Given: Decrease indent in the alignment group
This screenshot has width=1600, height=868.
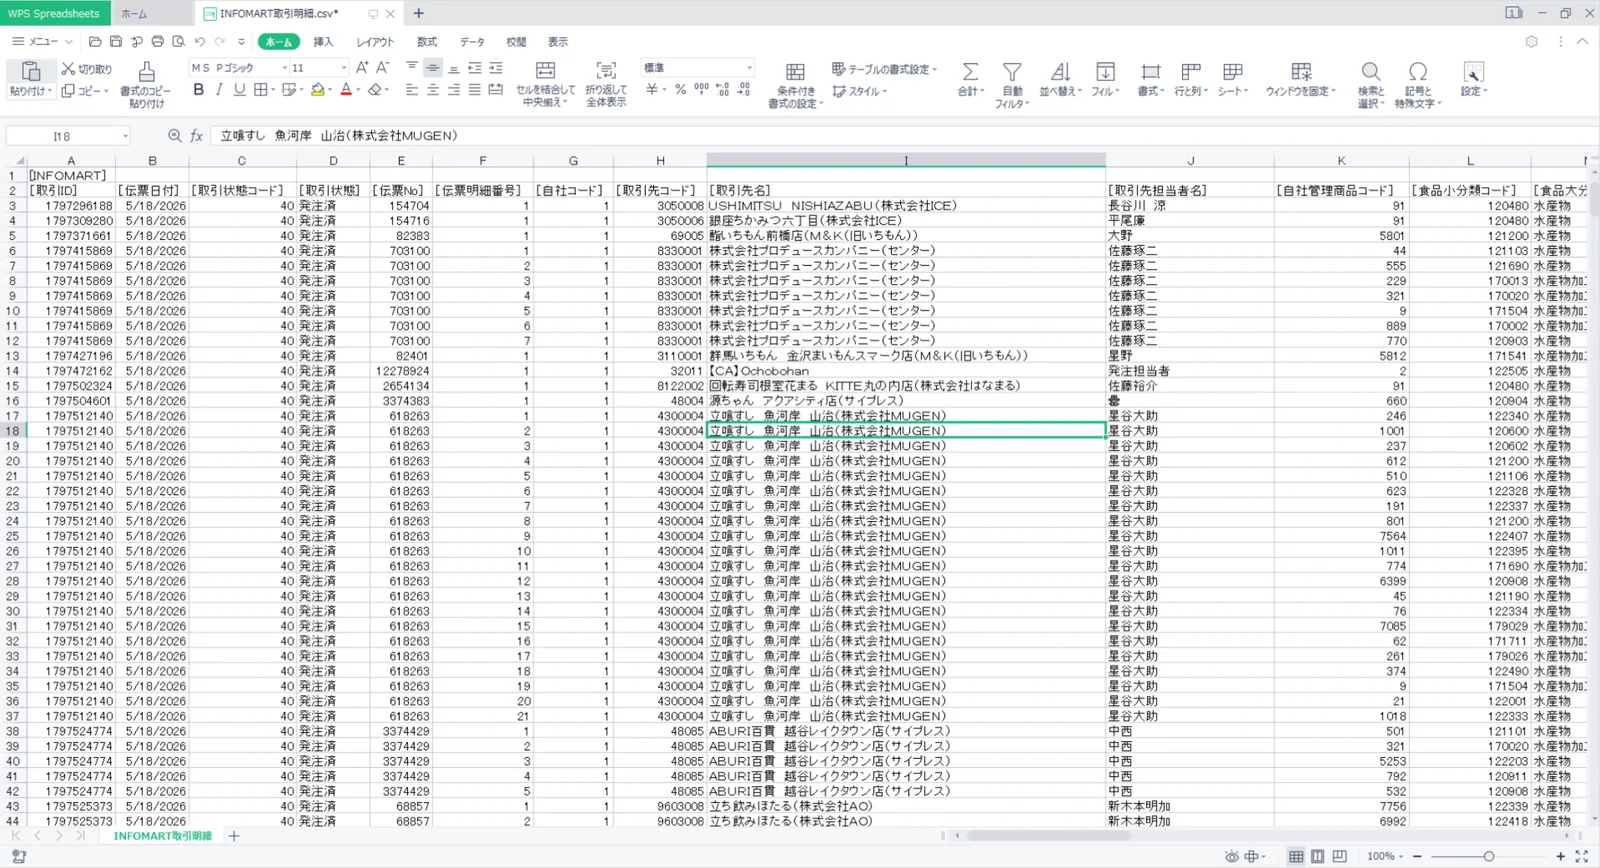Looking at the screenshot, I should (x=475, y=68).
